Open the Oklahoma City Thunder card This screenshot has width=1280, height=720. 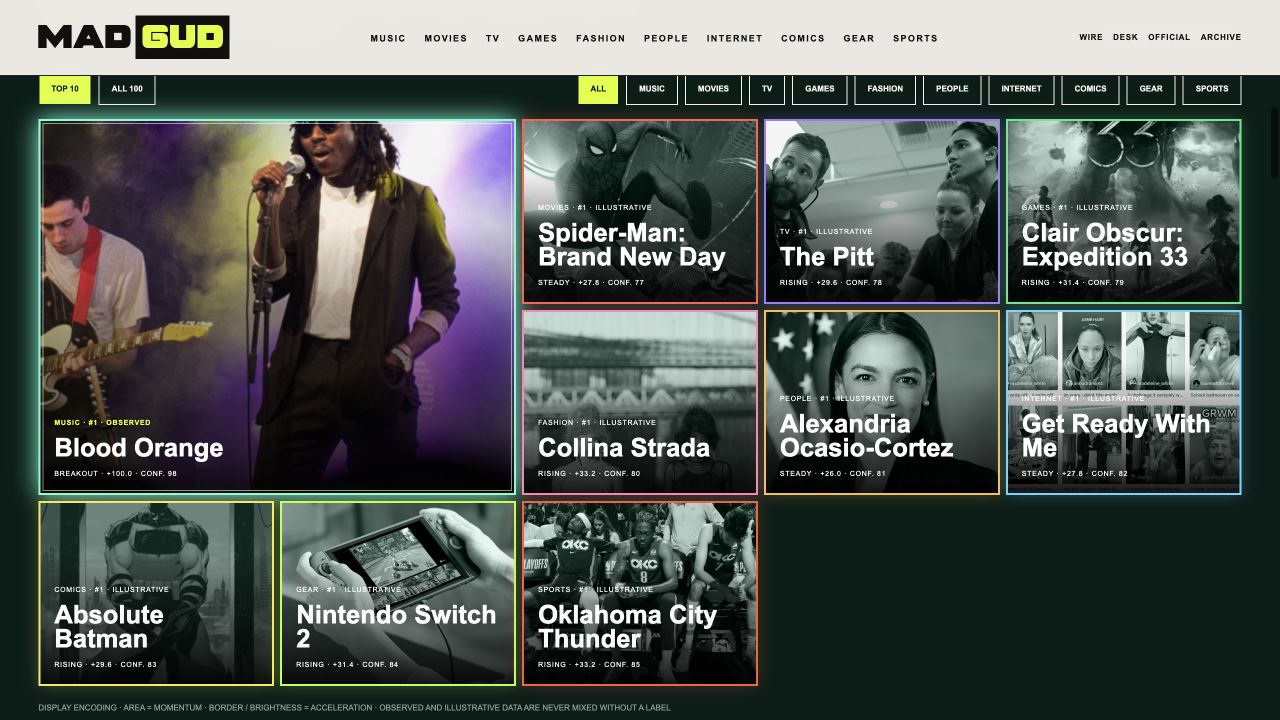click(x=640, y=593)
